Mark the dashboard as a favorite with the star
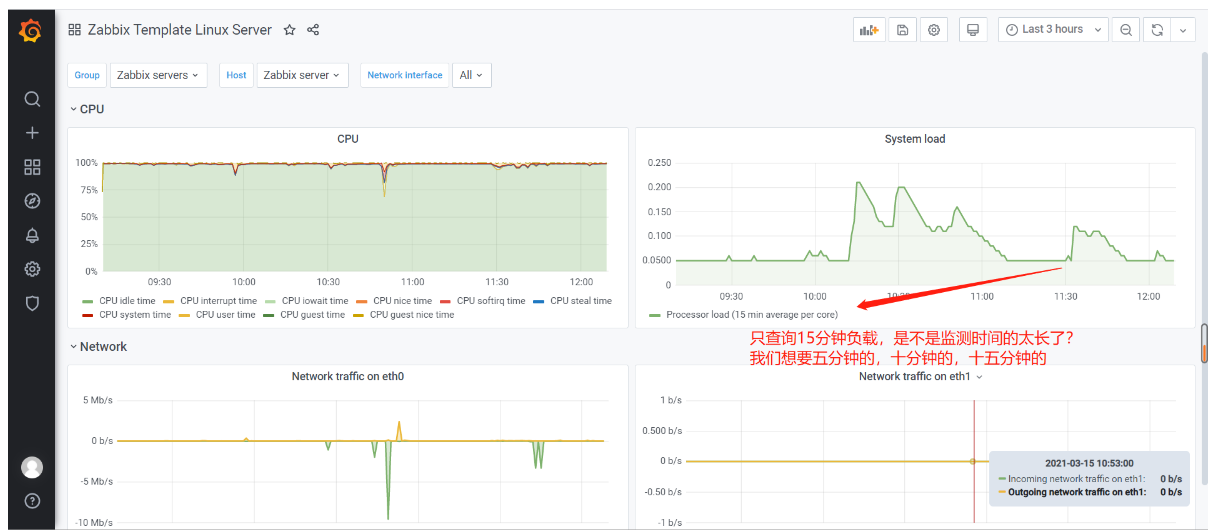 (290, 30)
